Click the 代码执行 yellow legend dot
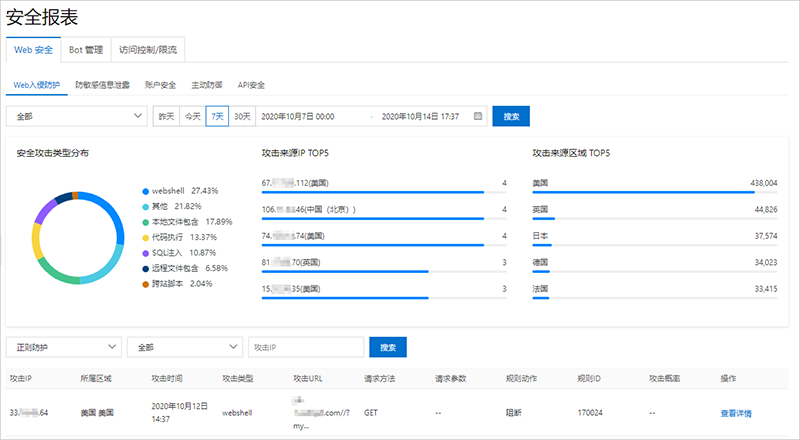 click(145, 238)
